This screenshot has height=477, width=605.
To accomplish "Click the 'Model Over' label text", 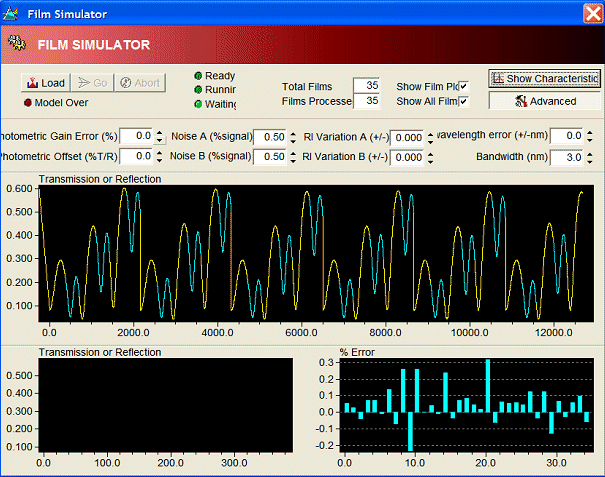I will 61,103.
